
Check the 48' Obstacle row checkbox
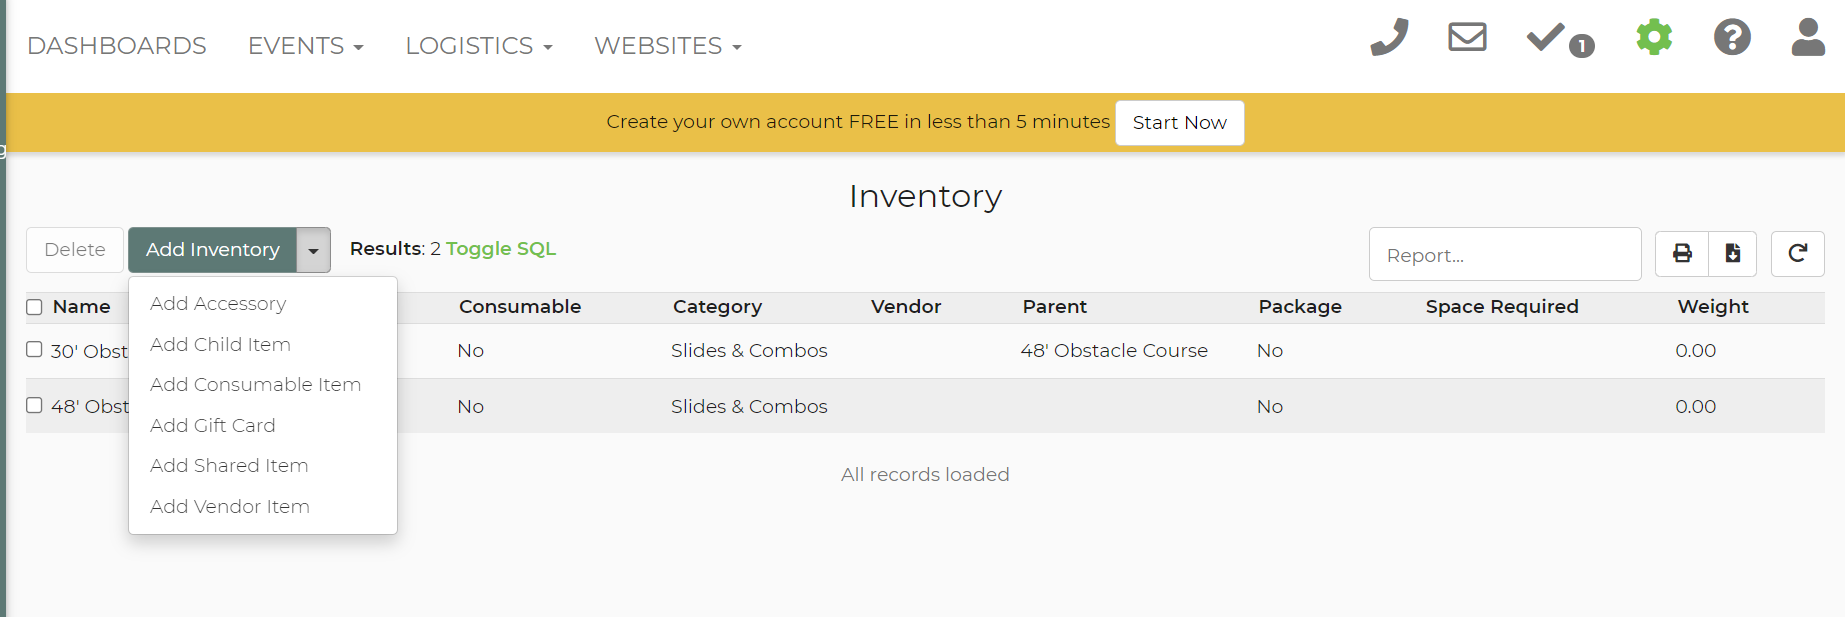point(35,406)
